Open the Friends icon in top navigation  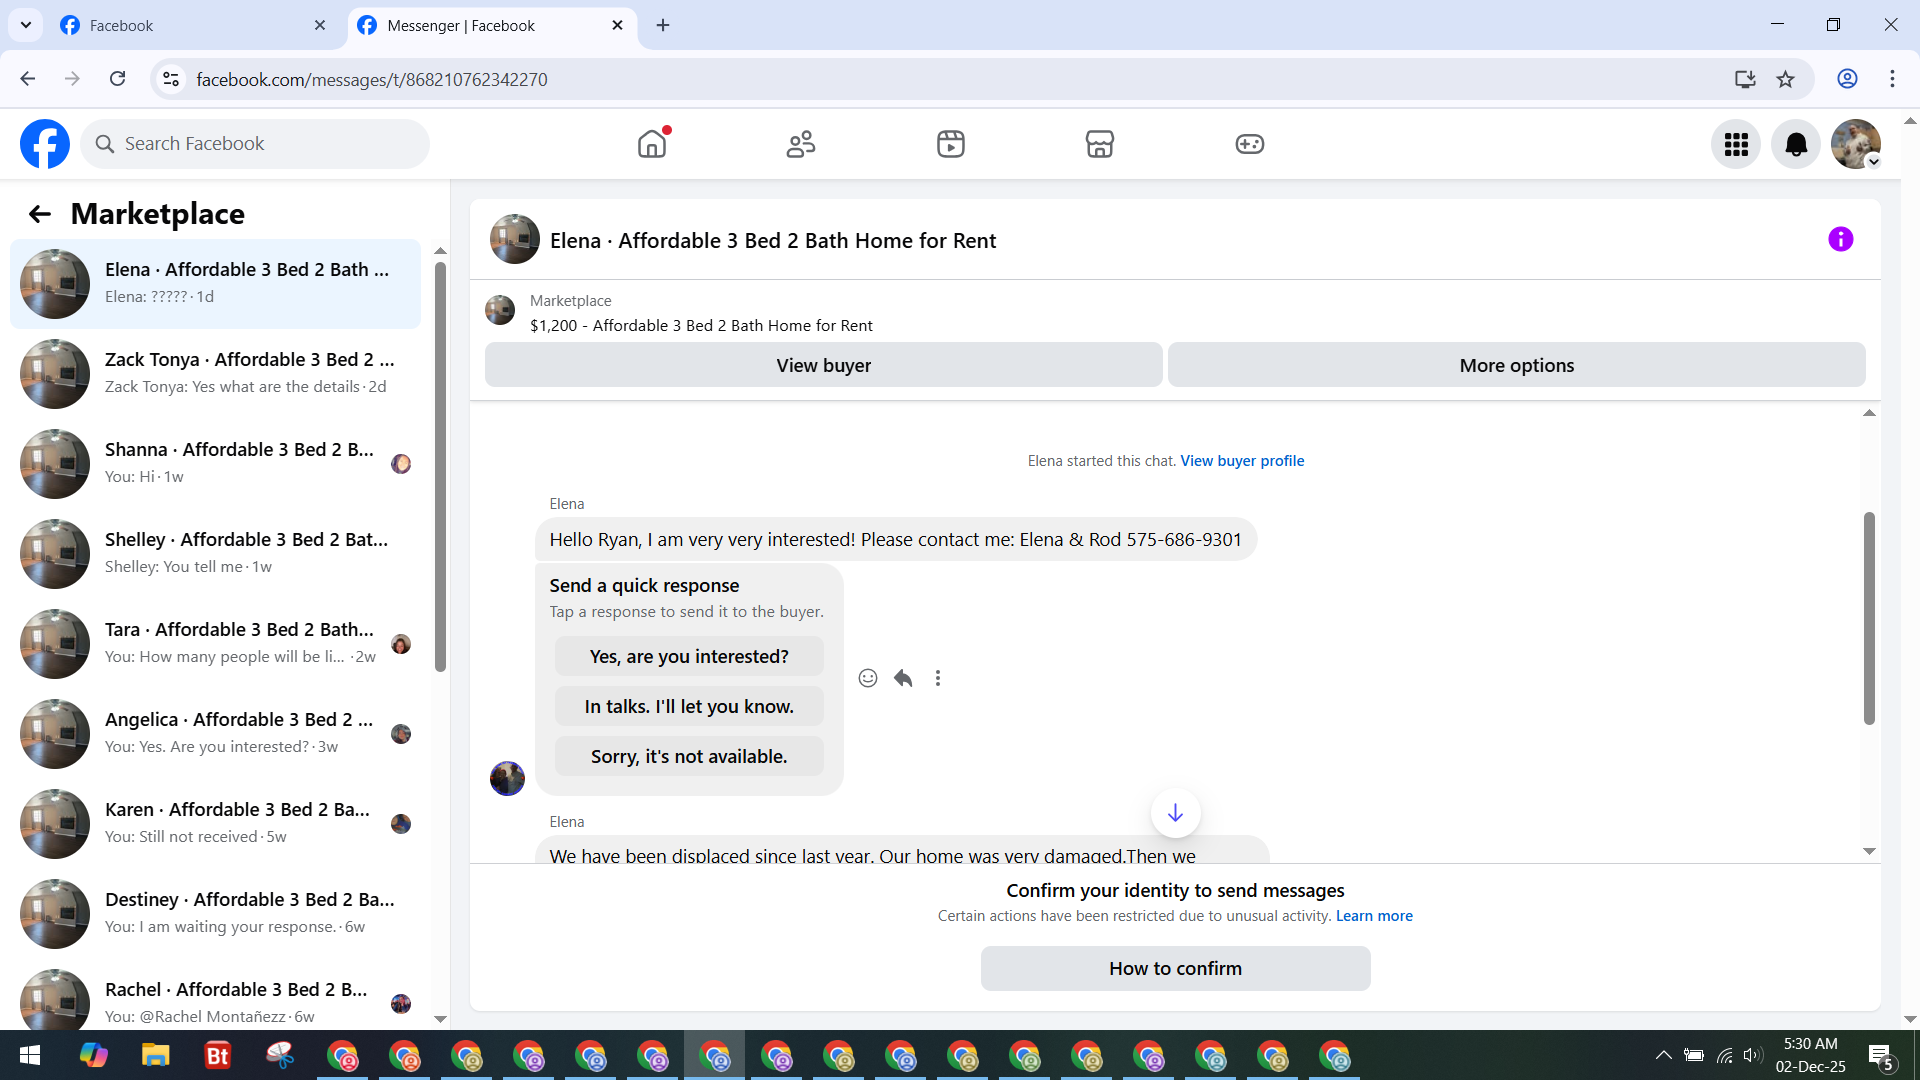801,144
